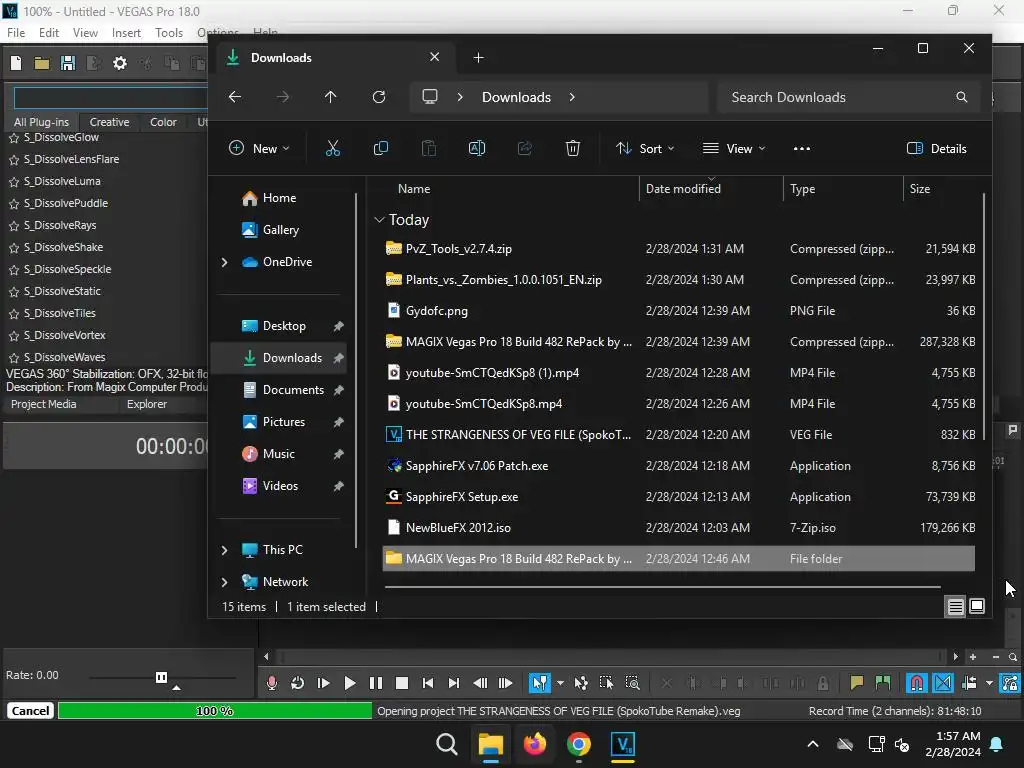
Task: Select the All Plug-ins tab
Action: [x=41, y=122]
